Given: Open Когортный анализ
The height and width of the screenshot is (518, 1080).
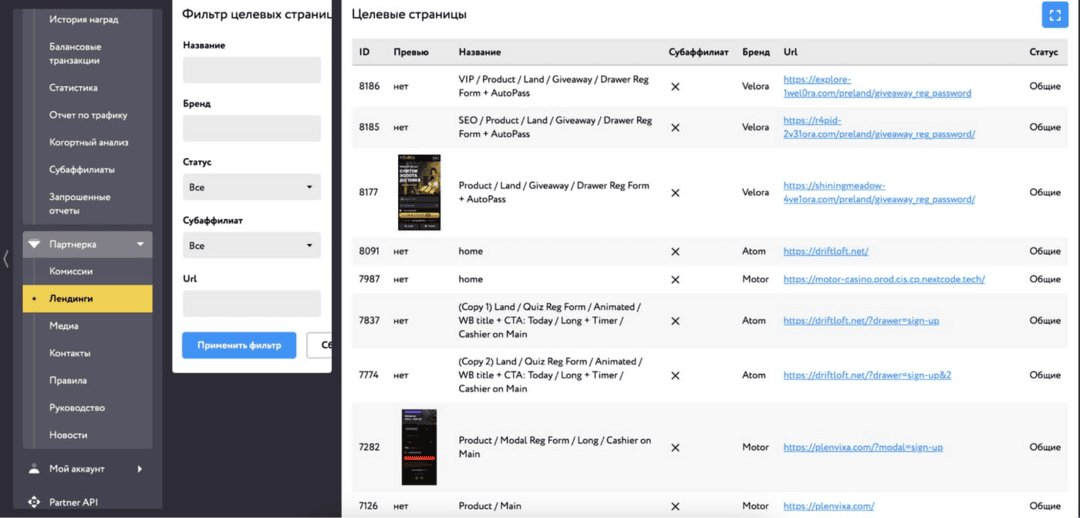Looking at the screenshot, I should click(x=89, y=143).
